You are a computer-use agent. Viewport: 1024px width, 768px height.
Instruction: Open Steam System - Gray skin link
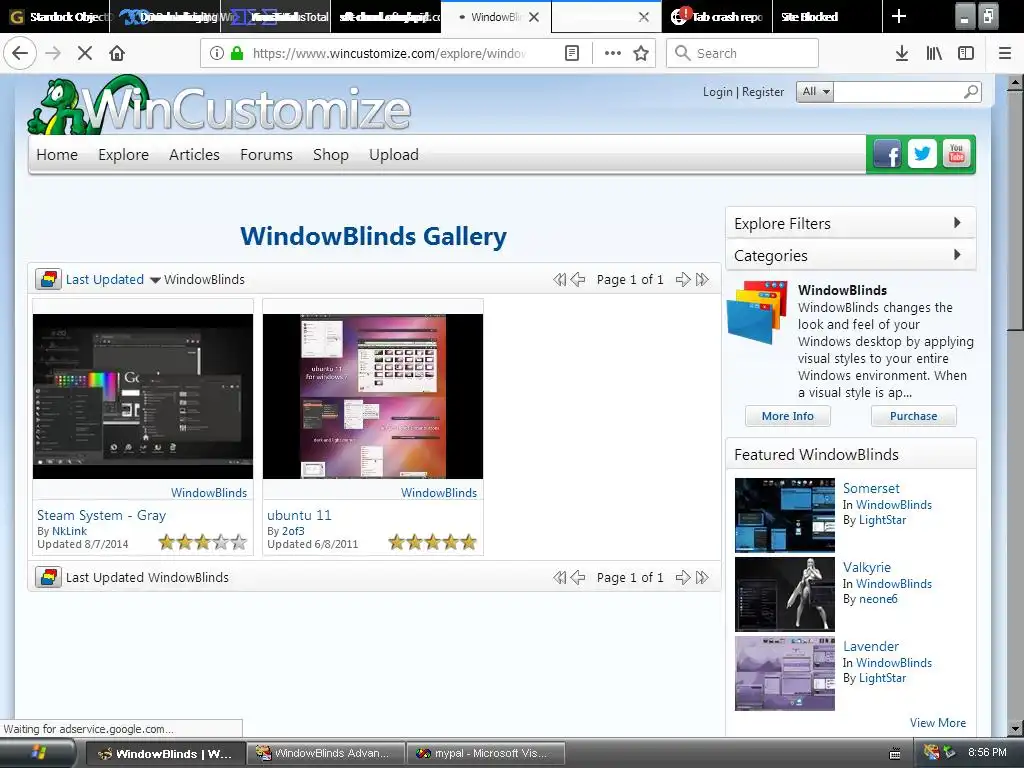coord(101,515)
